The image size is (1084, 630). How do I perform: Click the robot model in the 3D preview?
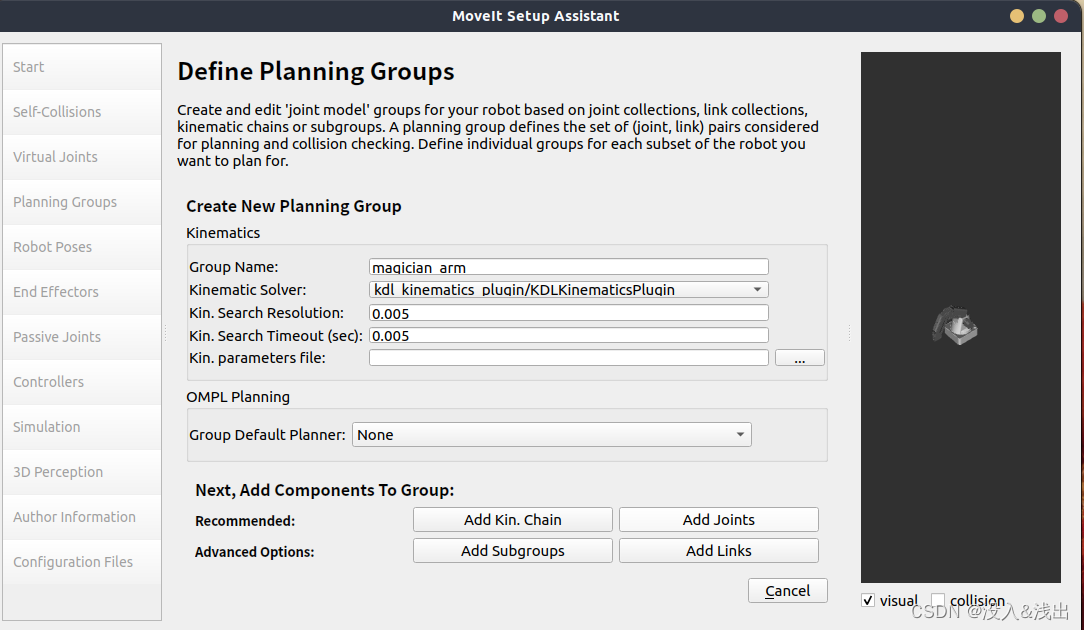pos(954,327)
